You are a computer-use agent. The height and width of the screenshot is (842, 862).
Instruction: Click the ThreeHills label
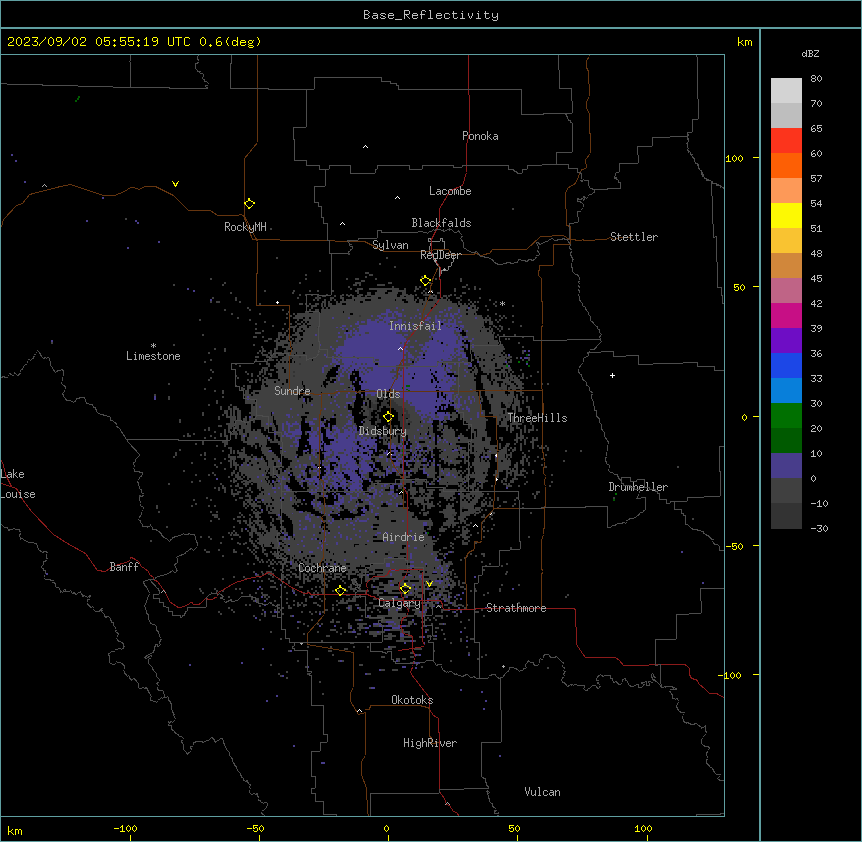(x=537, y=418)
